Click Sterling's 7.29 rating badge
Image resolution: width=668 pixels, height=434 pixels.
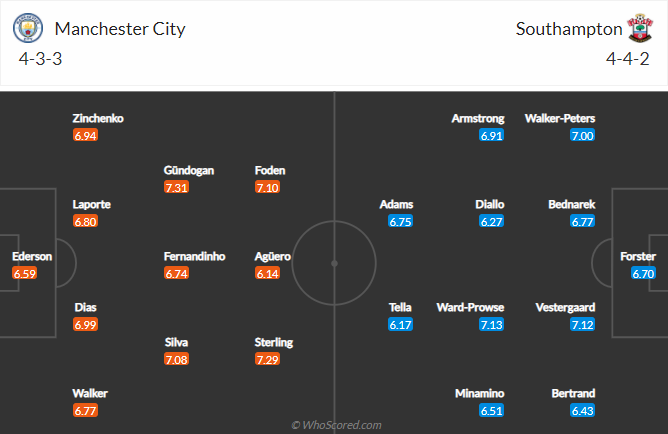coord(268,359)
